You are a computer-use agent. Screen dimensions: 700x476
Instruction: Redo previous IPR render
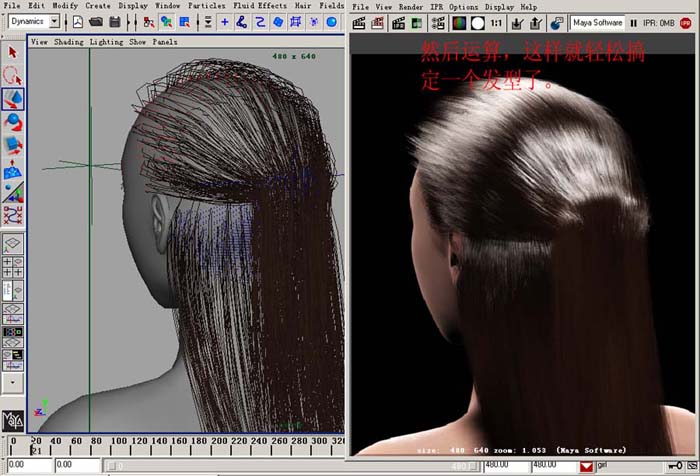click(x=398, y=23)
